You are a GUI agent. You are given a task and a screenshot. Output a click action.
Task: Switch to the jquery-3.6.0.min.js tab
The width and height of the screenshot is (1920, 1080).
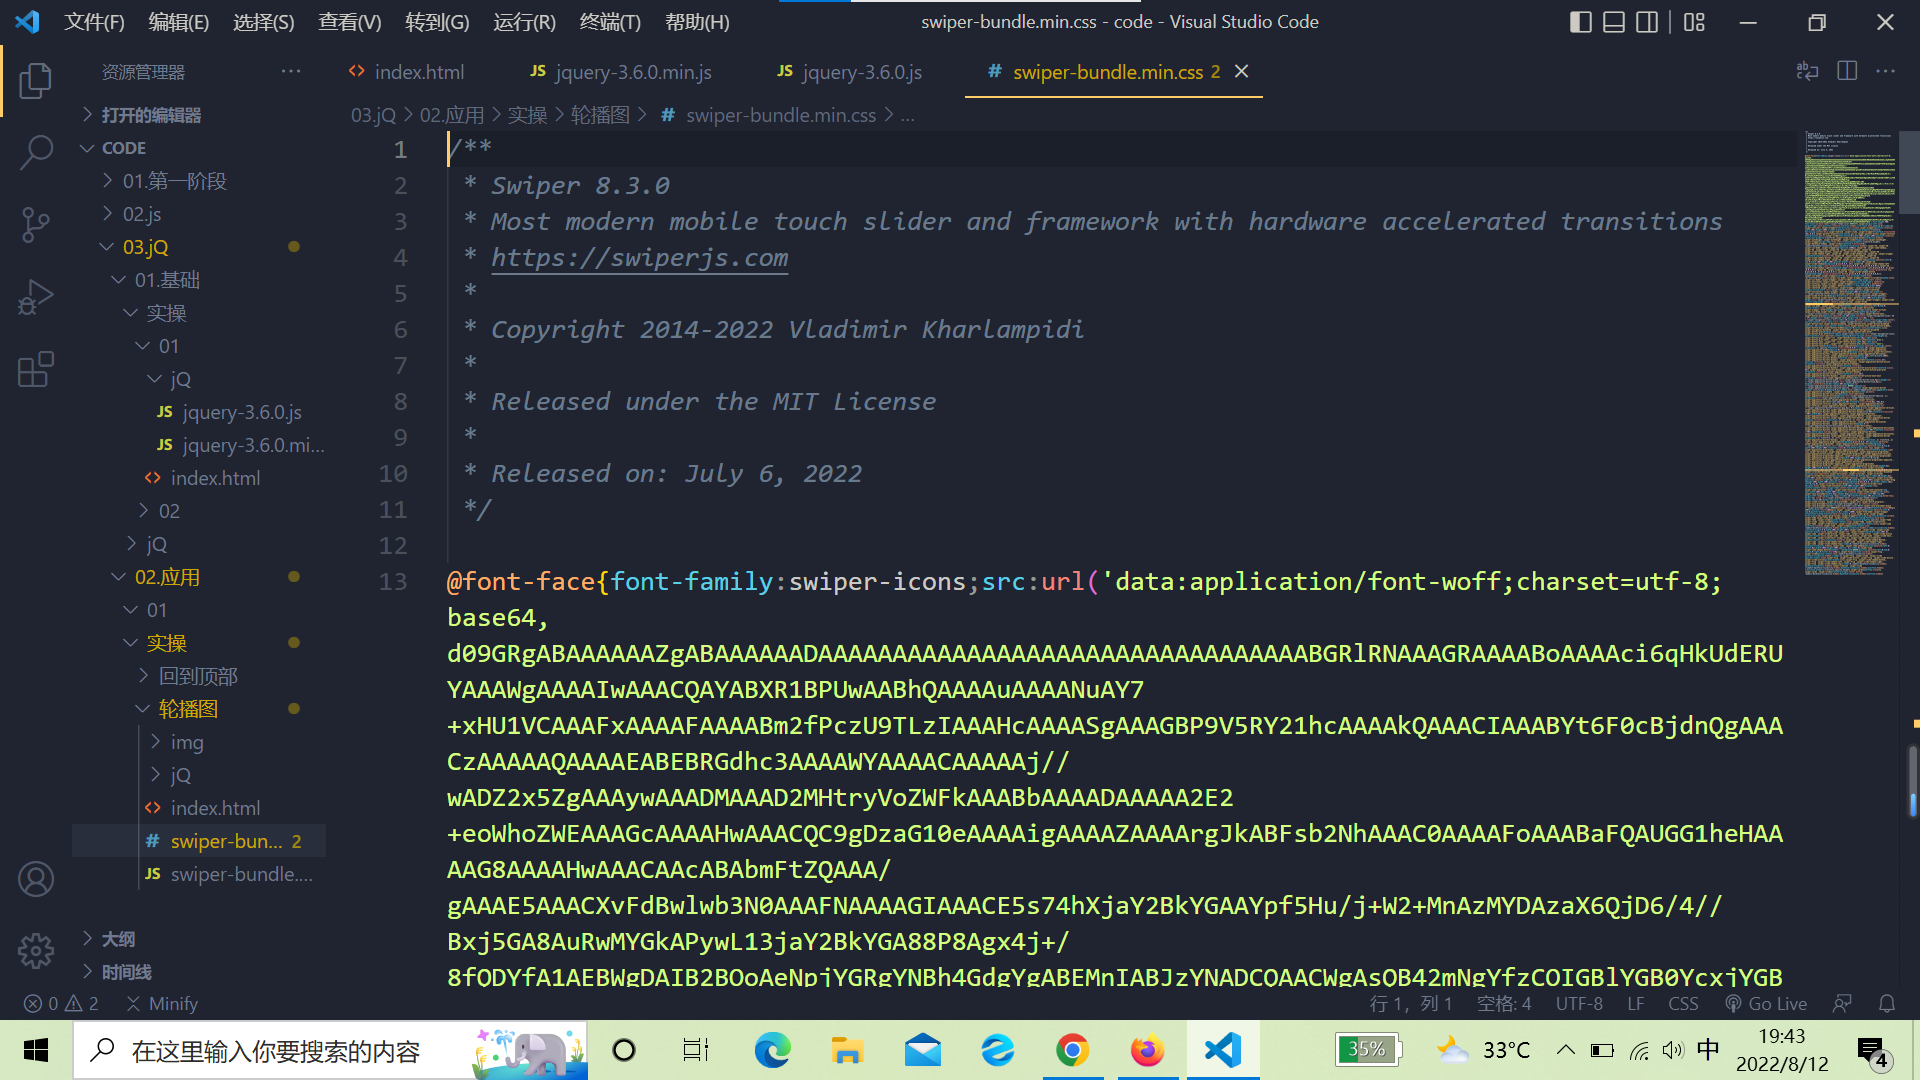click(620, 71)
